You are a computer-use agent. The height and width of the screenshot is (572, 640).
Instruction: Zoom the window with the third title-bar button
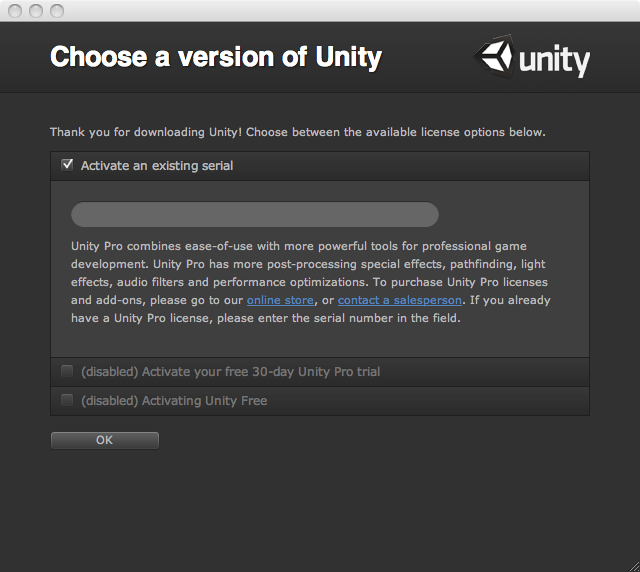click(57, 11)
